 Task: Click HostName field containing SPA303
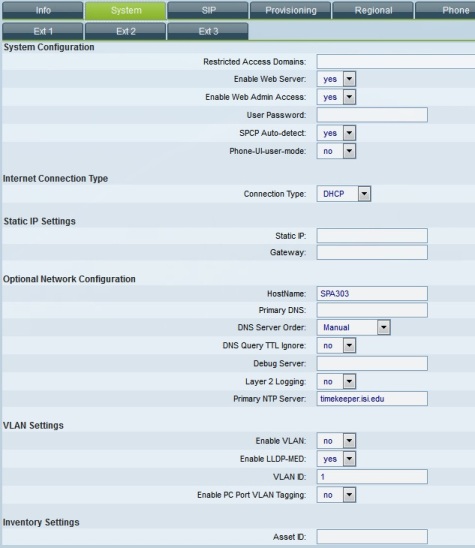click(372, 294)
